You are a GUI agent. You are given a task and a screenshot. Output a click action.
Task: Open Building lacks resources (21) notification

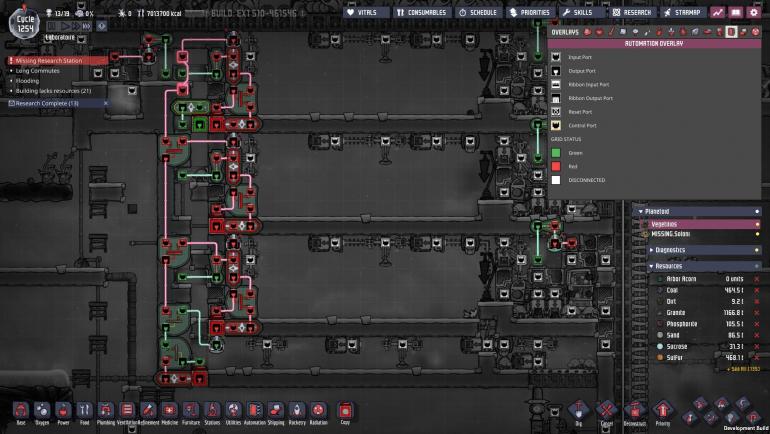pyautogui.click(x=53, y=91)
